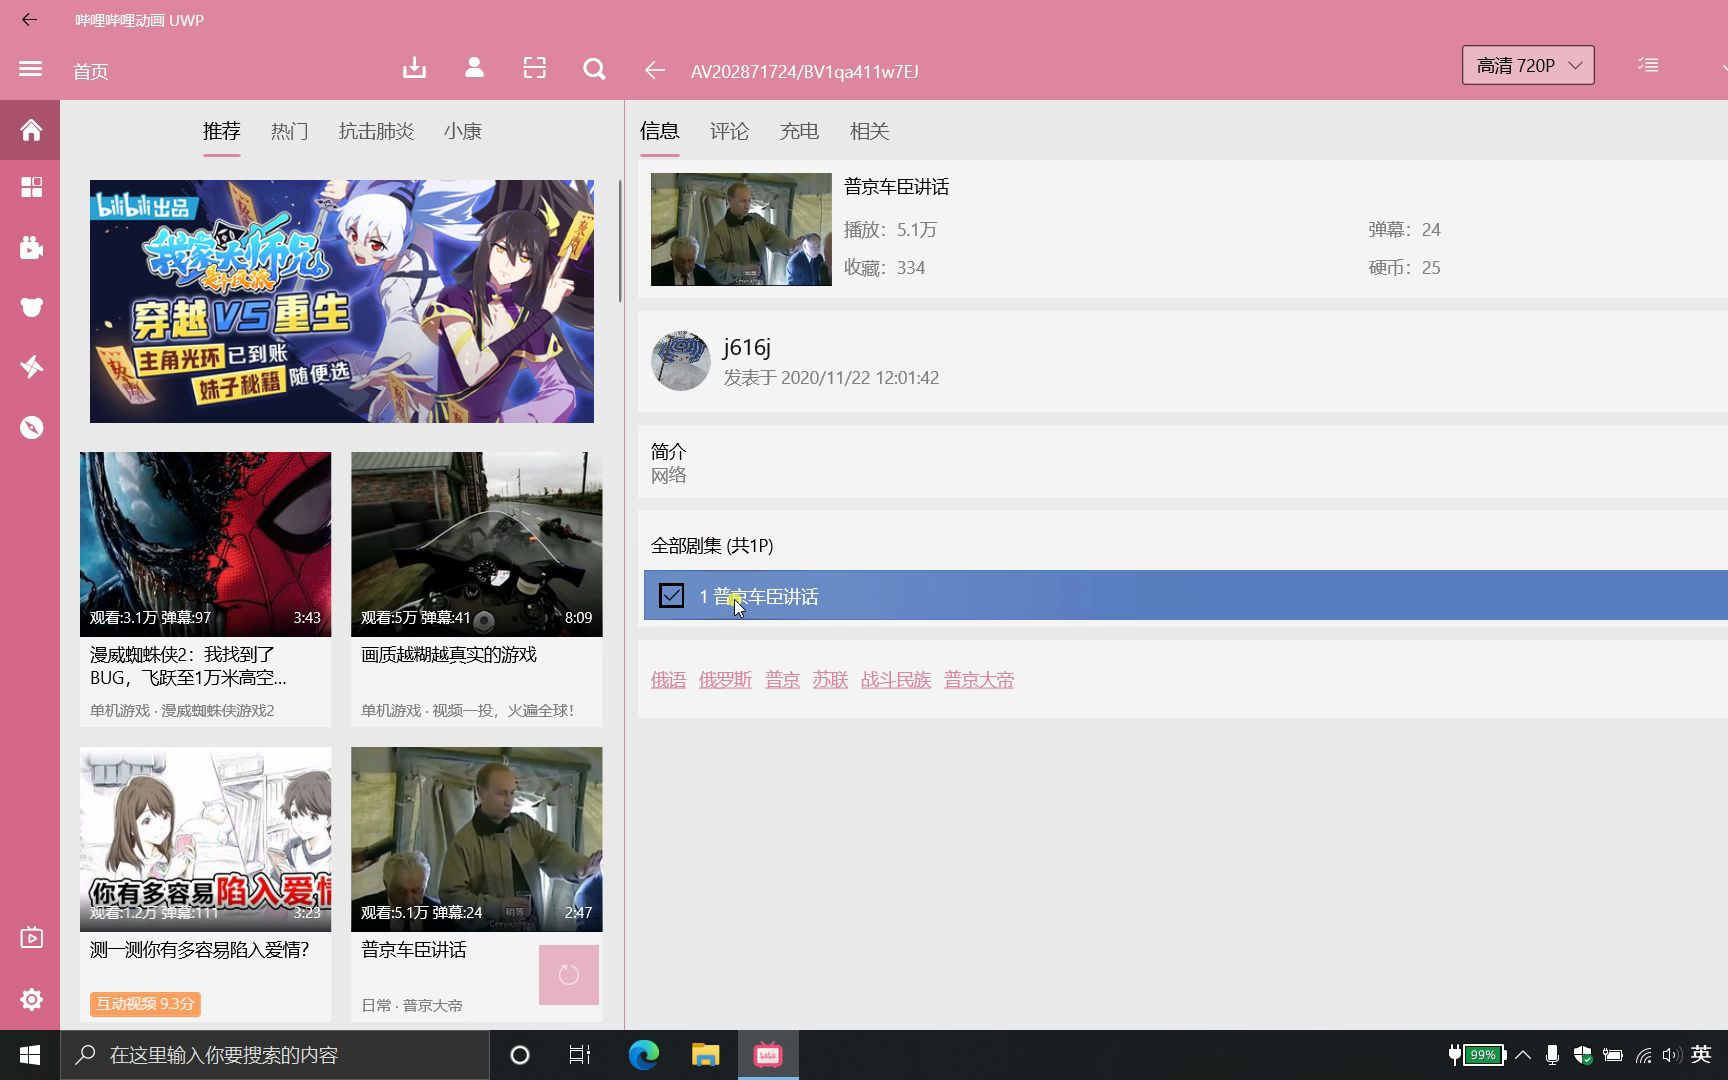Open settings gear in sidebar
This screenshot has height=1080, width=1728.
(x=31, y=999)
